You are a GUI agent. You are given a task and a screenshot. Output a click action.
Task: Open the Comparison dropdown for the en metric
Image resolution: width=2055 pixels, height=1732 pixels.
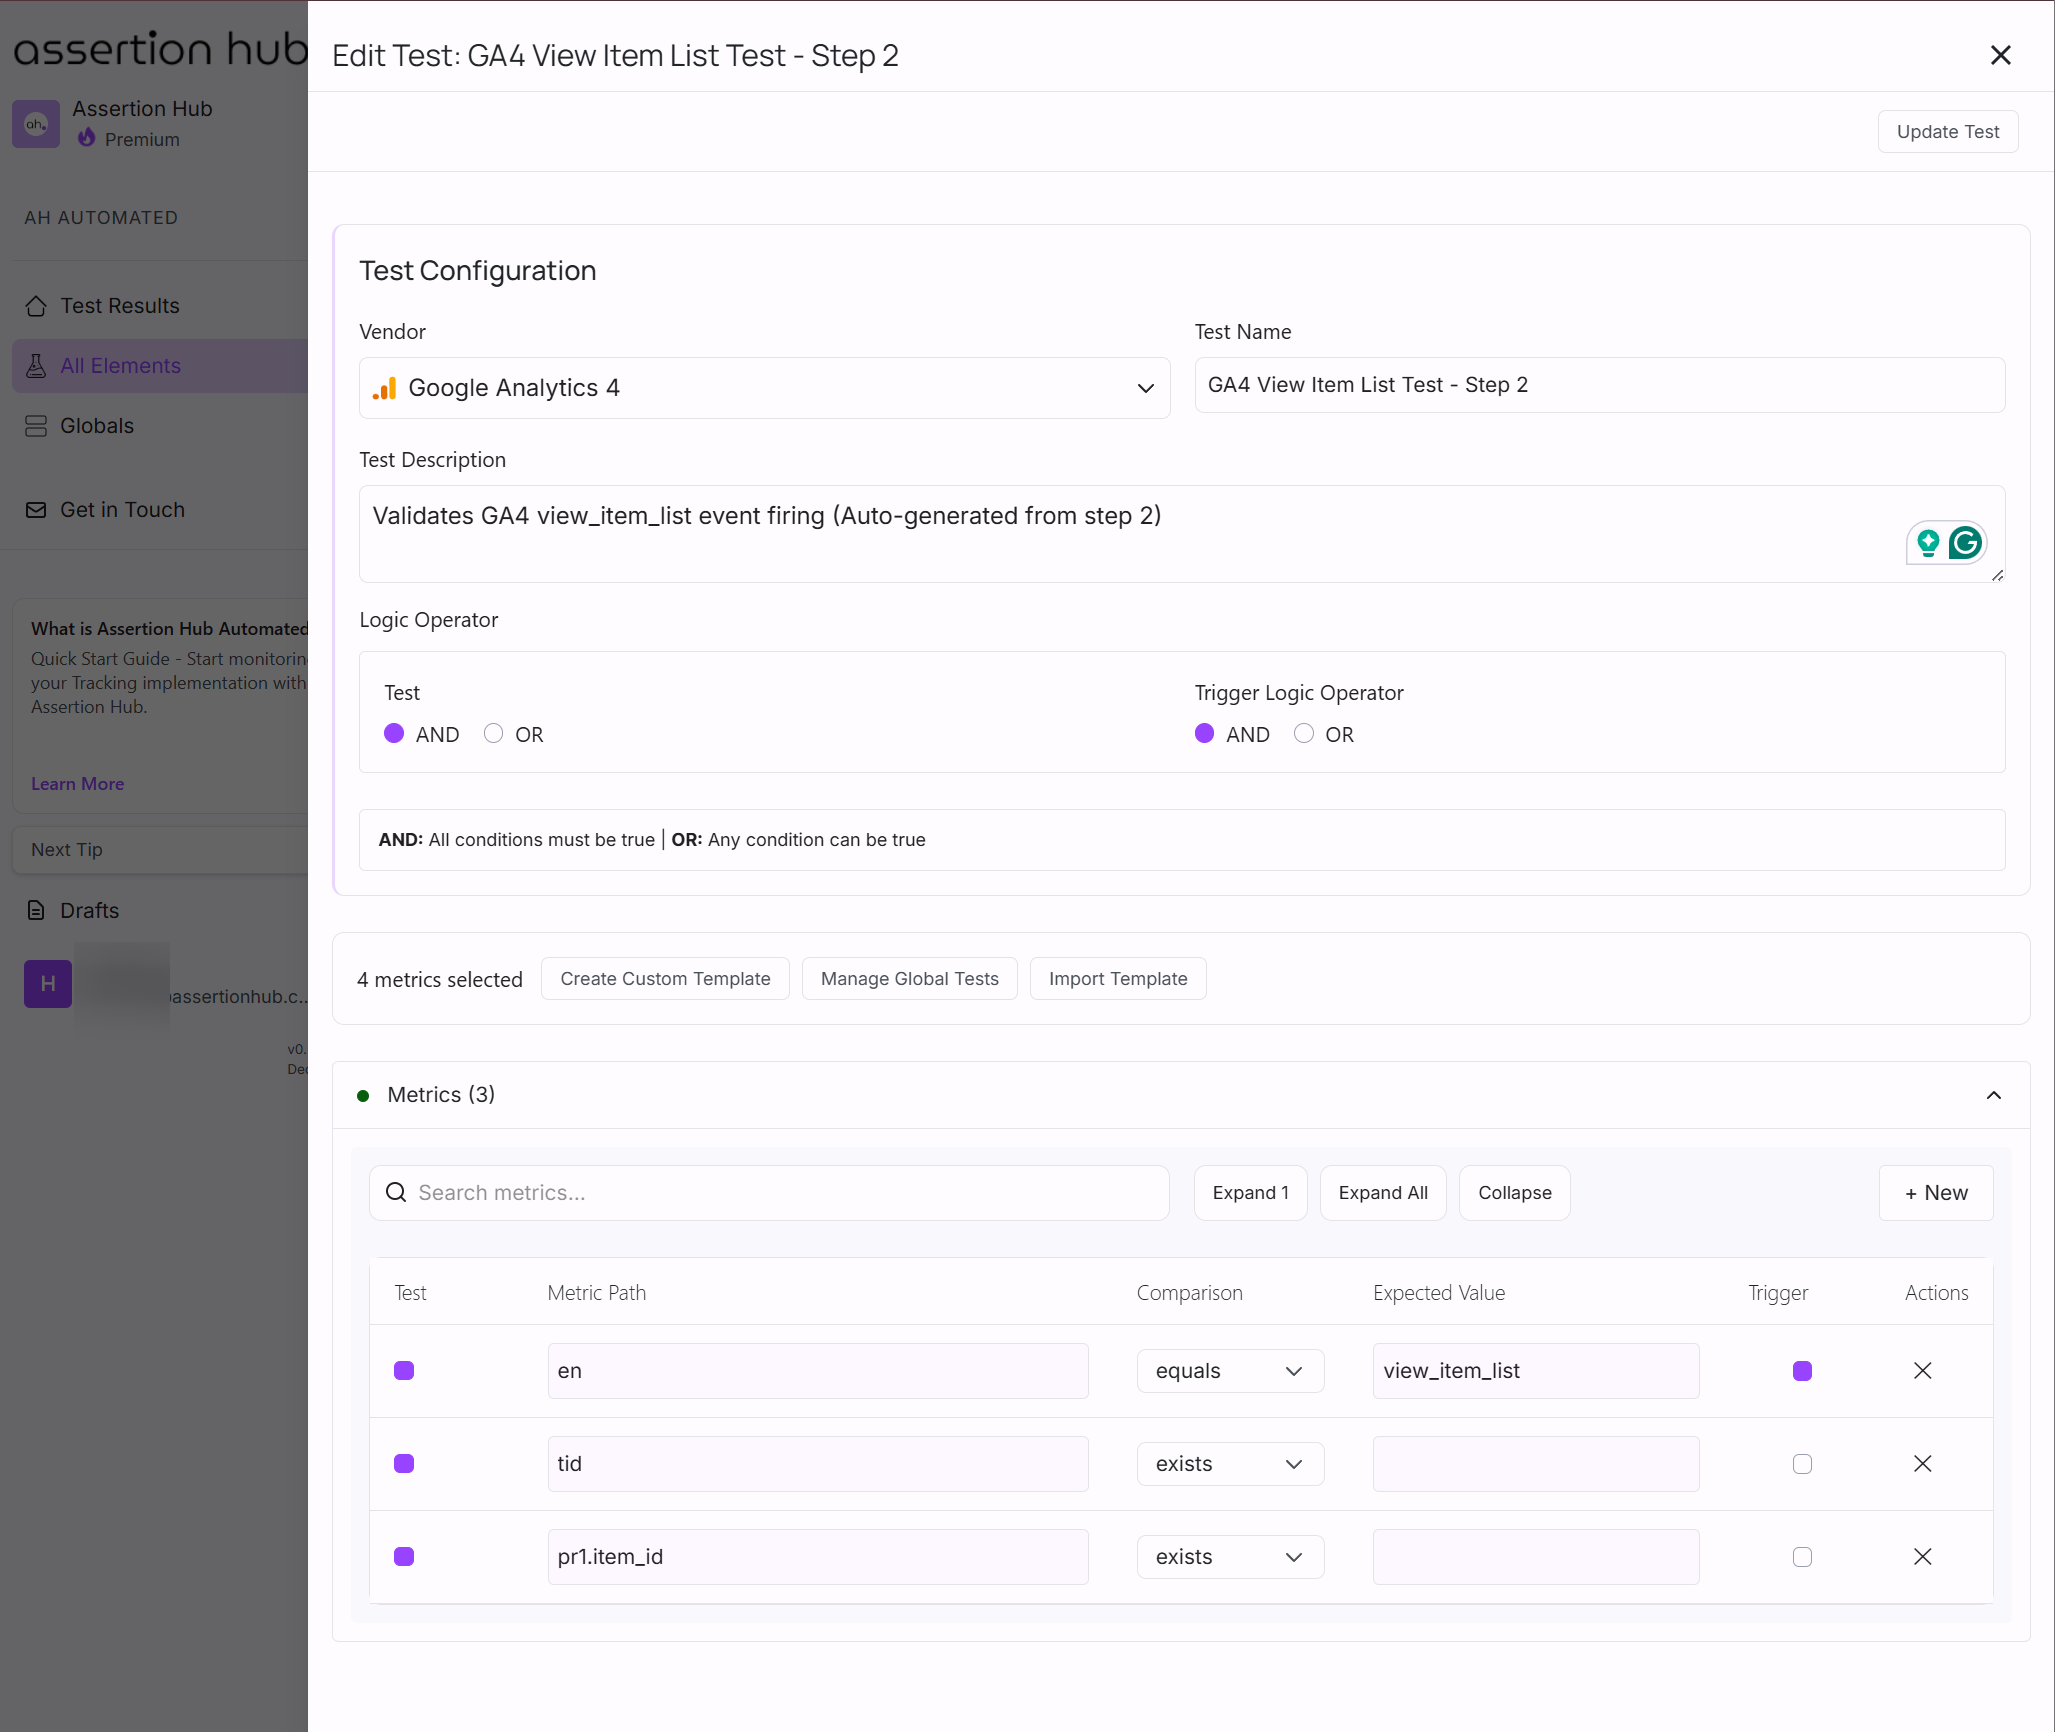coord(1229,1370)
